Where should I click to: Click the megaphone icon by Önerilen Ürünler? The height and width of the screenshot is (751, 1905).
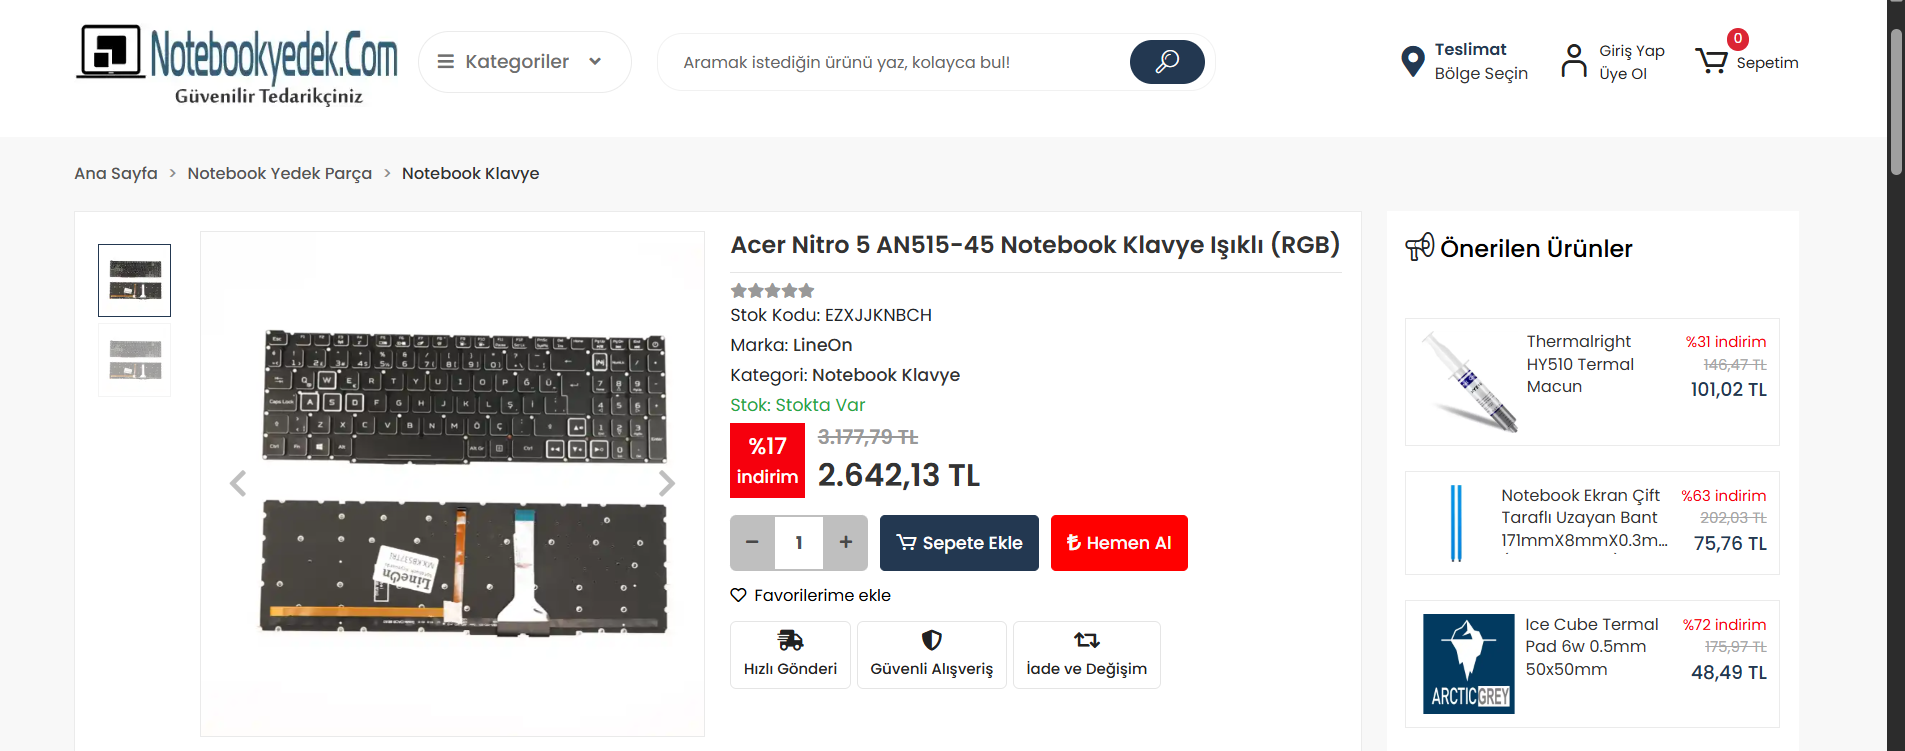coord(1419,246)
